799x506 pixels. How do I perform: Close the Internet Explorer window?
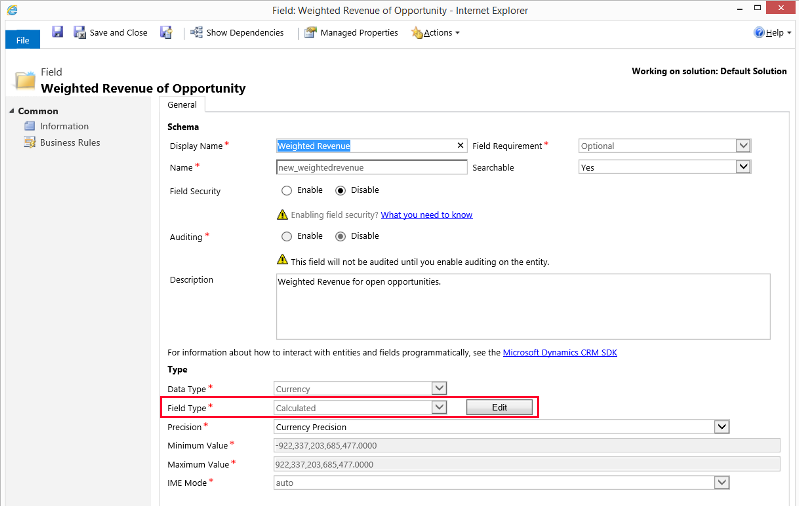click(x=781, y=8)
